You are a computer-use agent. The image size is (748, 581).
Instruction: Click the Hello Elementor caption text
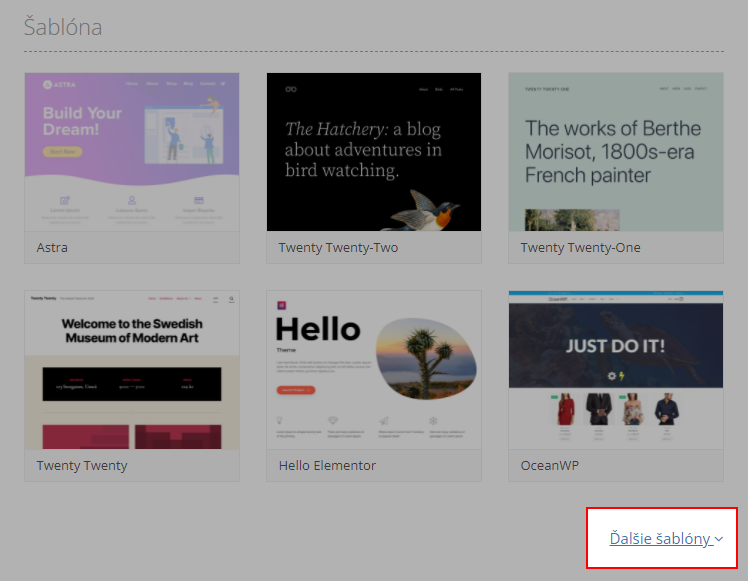pyautogui.click(x=327, y=466)
